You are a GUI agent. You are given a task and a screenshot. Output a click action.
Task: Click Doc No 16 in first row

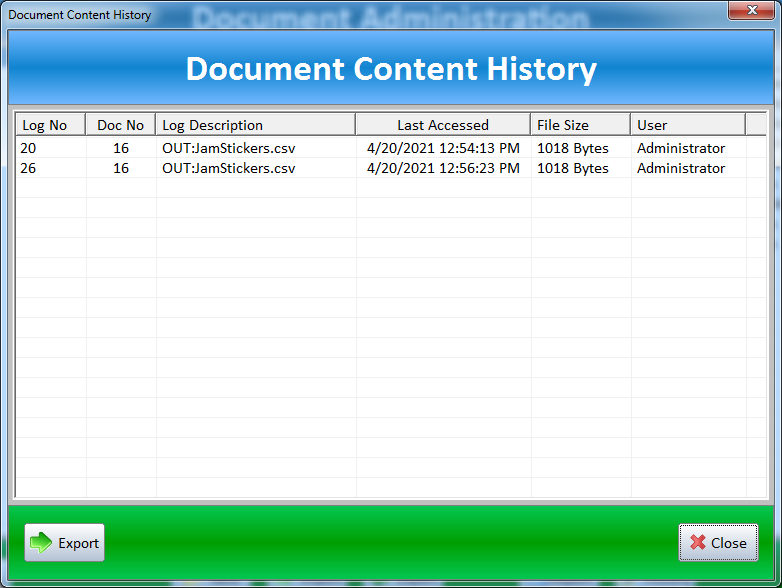121,148
